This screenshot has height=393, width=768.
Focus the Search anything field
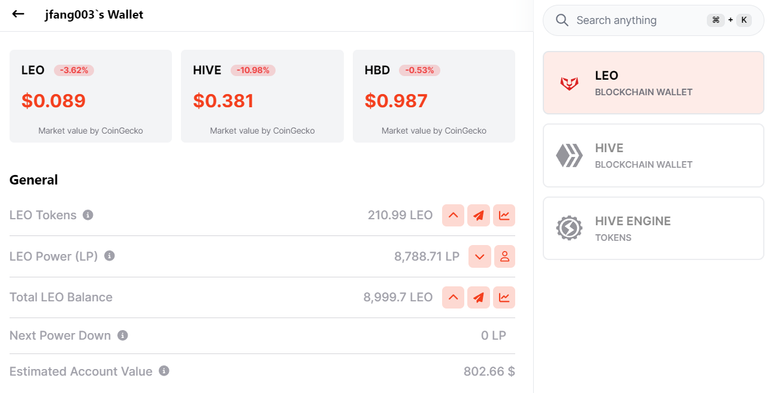(653, 20)
